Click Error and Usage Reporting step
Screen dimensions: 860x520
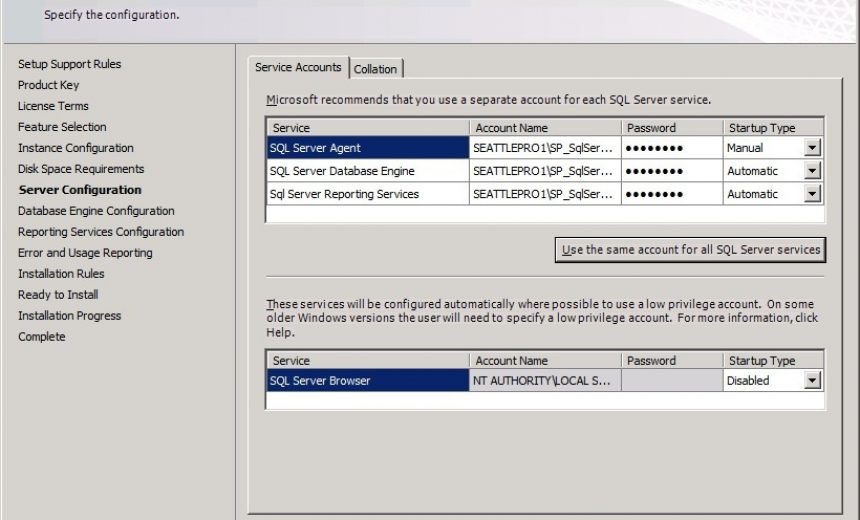coord(85,252)
